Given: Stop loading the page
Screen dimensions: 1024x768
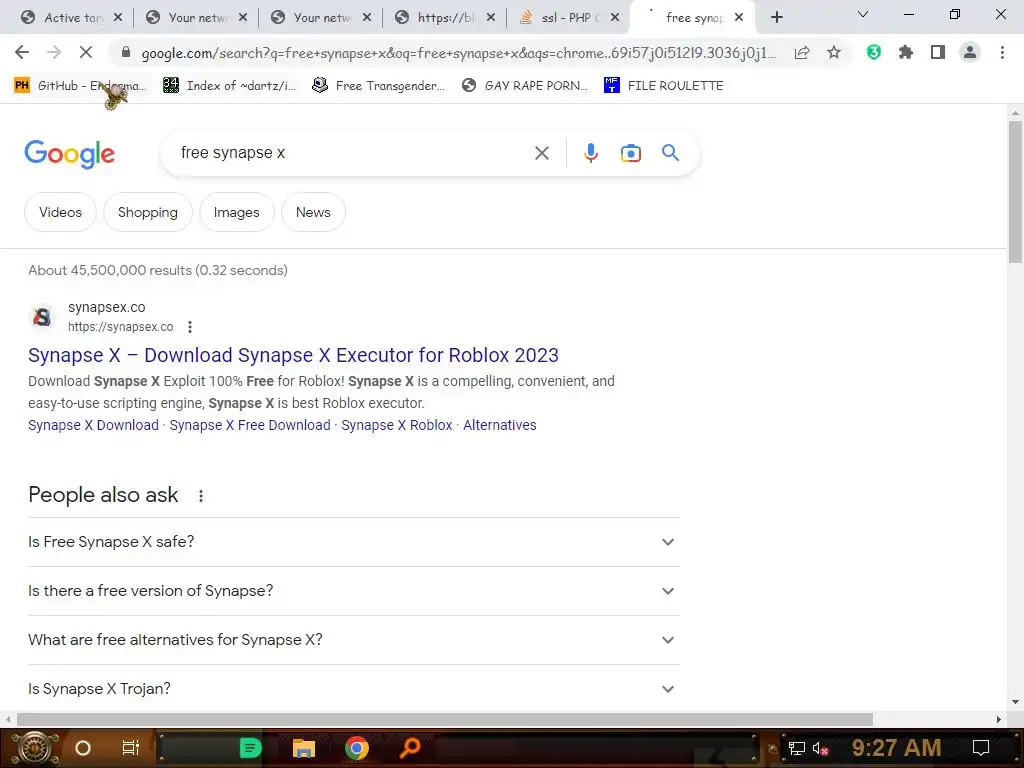Looking at the screenshot, I should click(x=86, y=52).
